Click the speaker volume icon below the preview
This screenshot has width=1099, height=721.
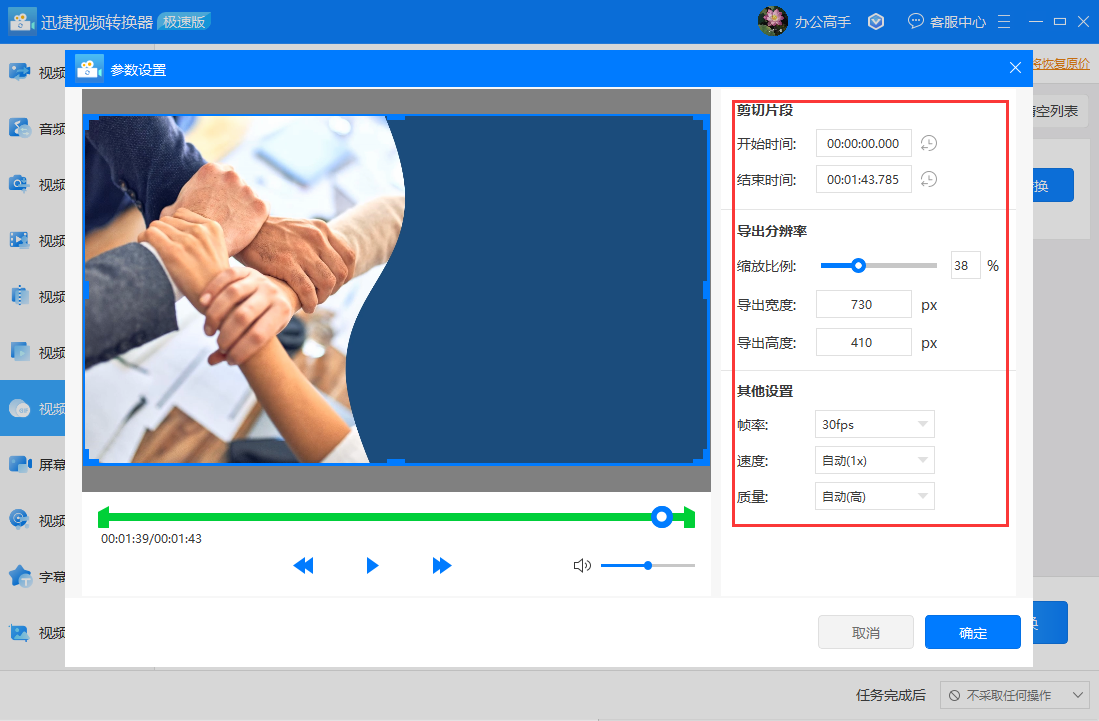(x=581, y=565)
